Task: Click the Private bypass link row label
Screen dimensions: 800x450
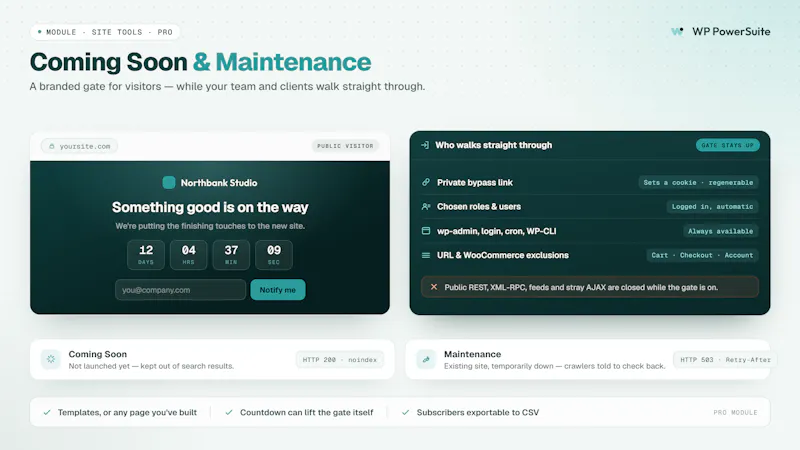Action: 475,183
